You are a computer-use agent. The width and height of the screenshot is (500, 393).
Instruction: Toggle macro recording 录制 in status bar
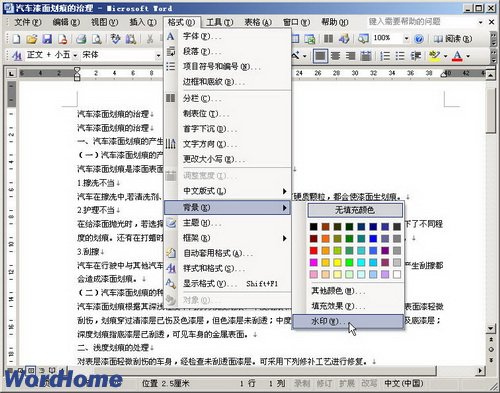point(302,383)
